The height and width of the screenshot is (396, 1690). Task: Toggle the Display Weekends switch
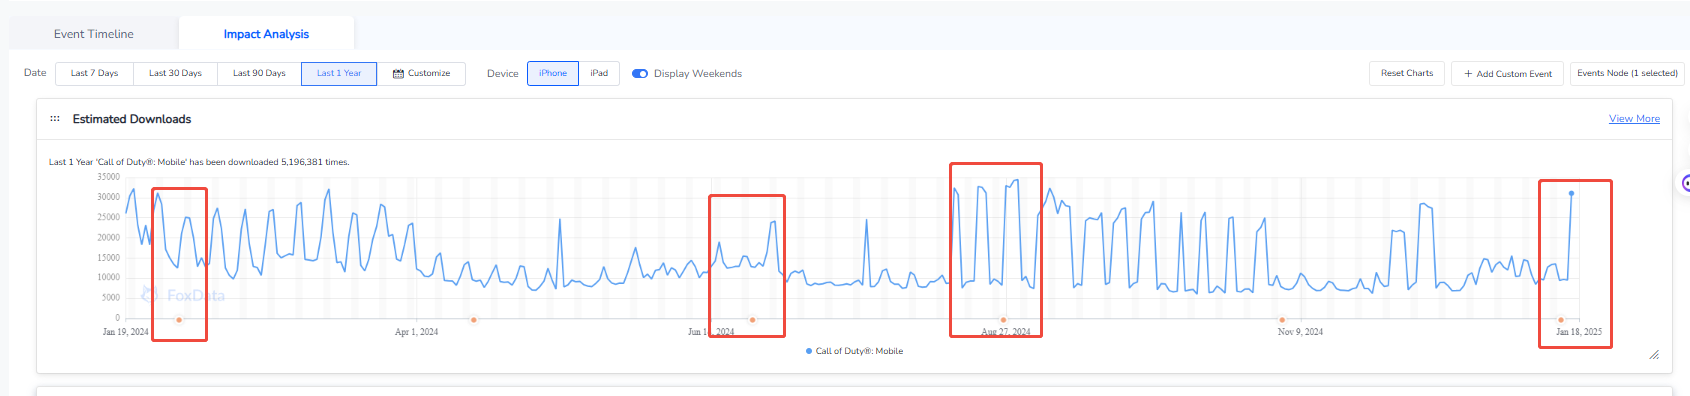click(640, 74)
